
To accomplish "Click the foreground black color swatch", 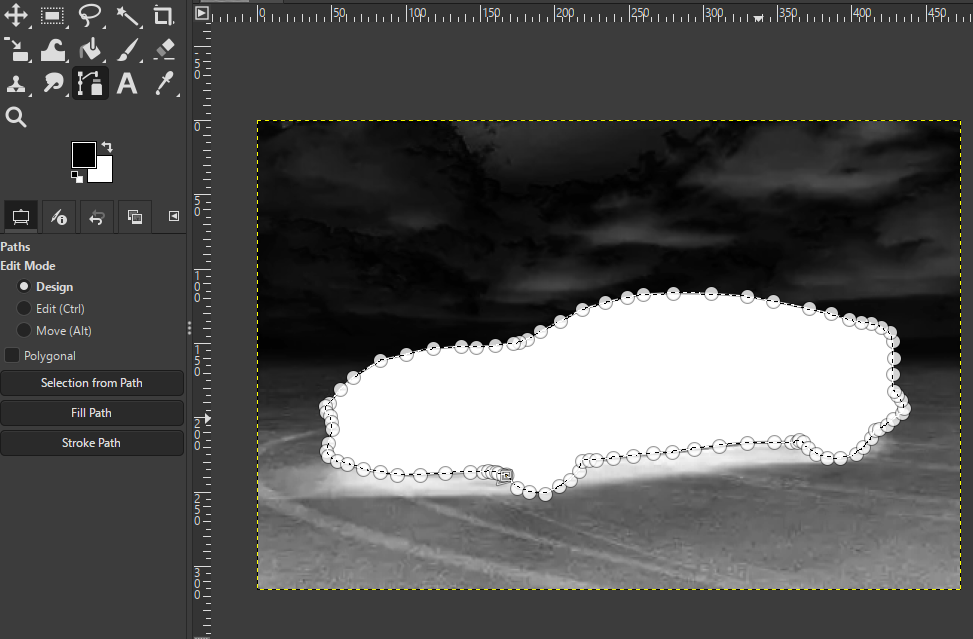I will pyautogui.click(x=83, y=153).
